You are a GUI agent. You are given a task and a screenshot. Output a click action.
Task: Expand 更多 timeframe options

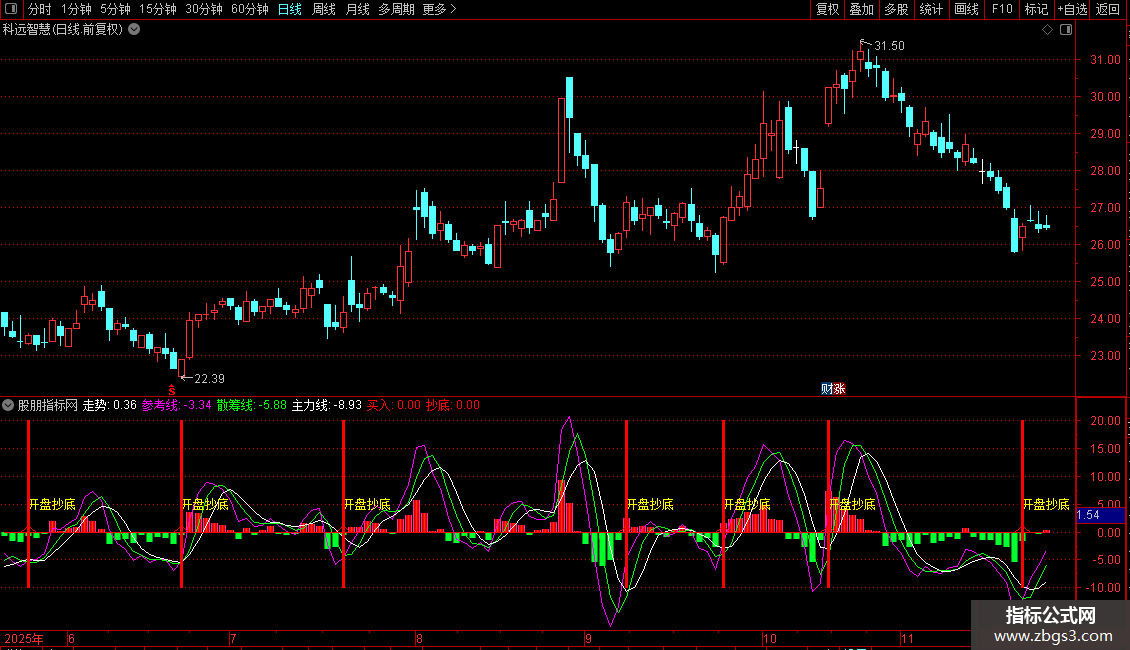pyautogui.click(x=440, y=9)
